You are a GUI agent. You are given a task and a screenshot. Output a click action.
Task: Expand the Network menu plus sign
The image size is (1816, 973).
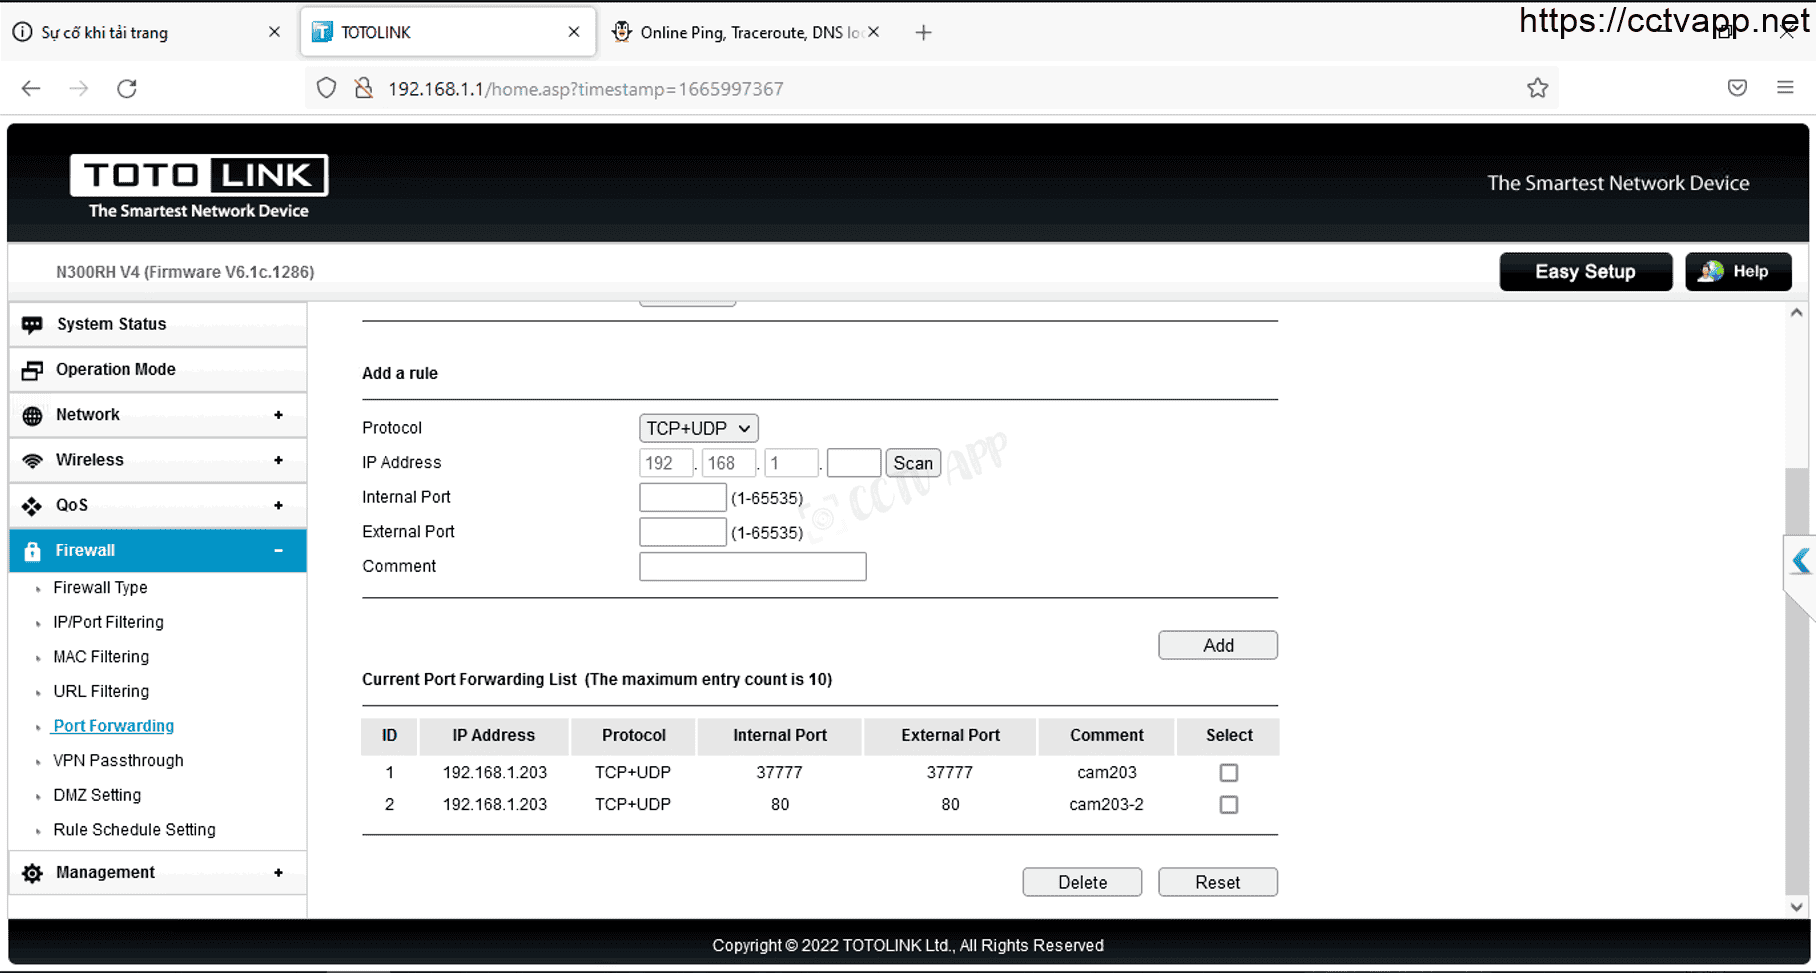pyautogui.click(x=278, y=415)
